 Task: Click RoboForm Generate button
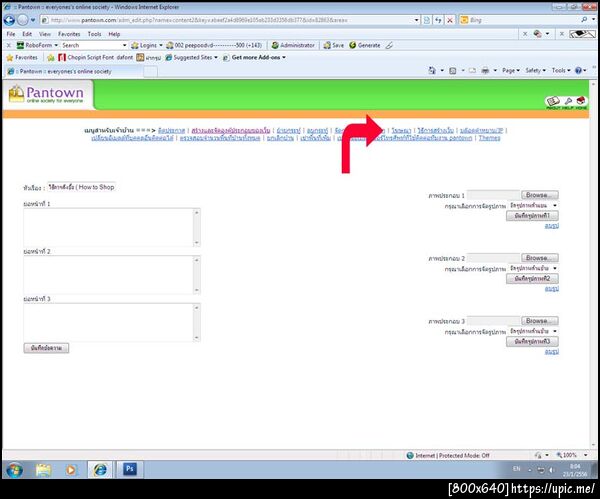tap(365, 45)
